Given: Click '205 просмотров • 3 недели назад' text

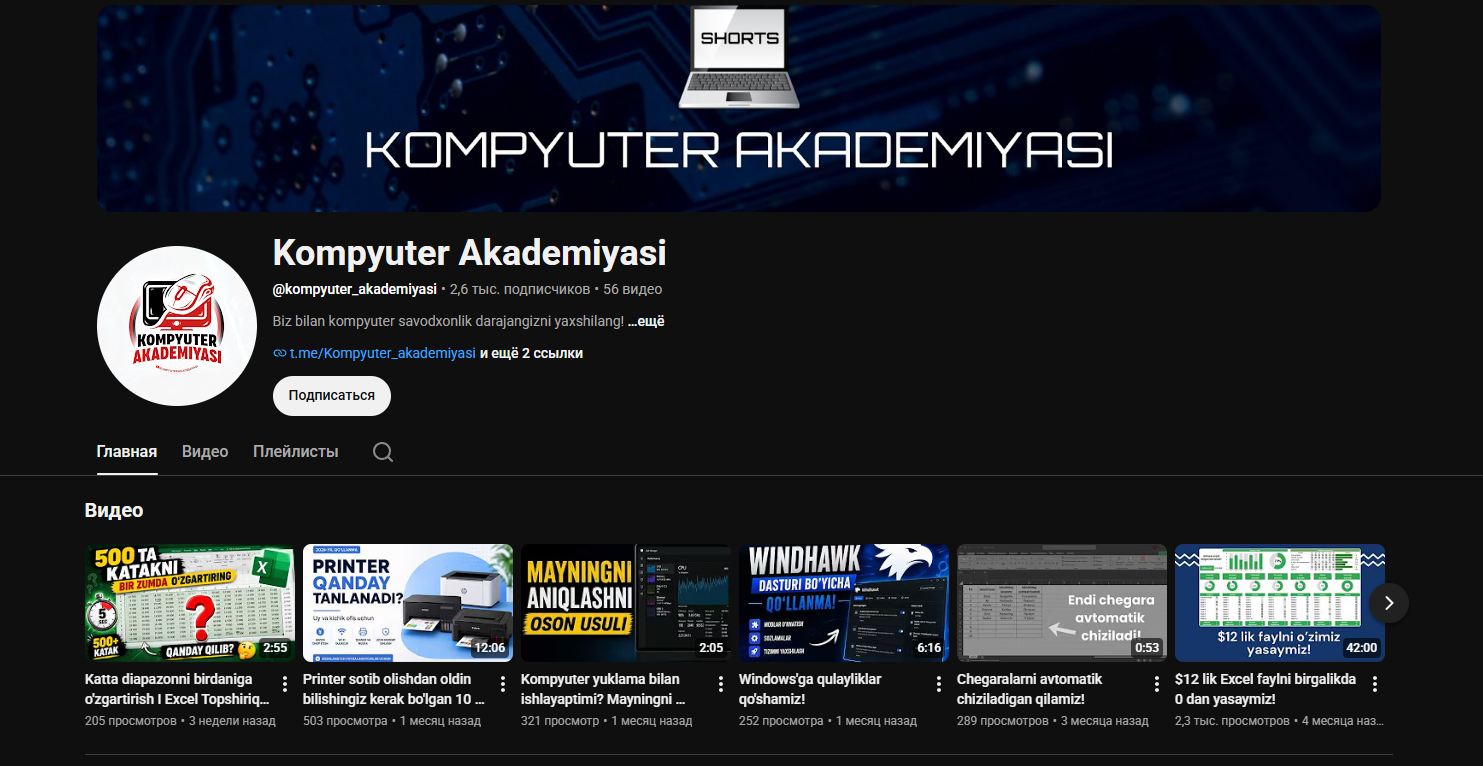Looking at the screenshot, I should pyautogui.click(x=180, y=720).
